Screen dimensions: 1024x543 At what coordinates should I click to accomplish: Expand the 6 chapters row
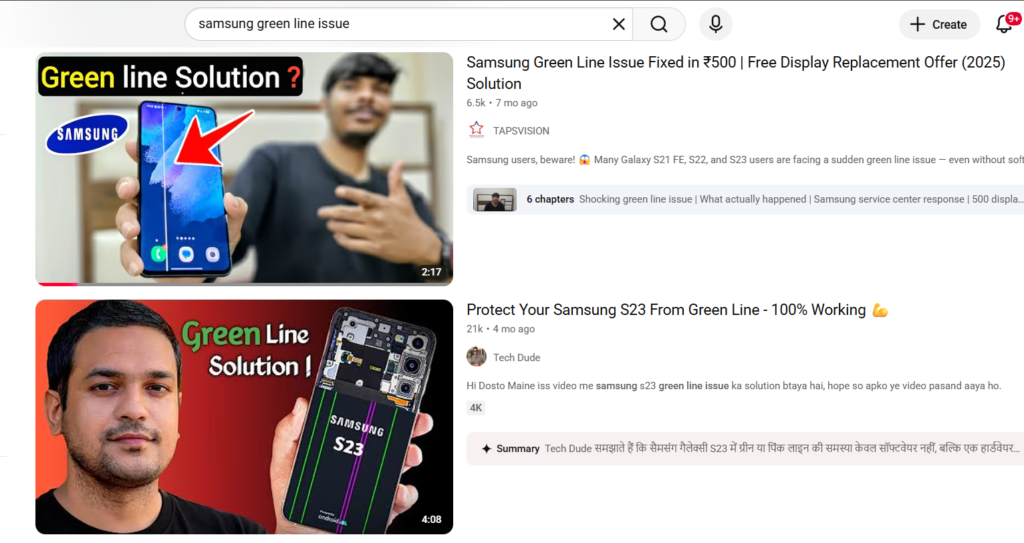point(745,199)
